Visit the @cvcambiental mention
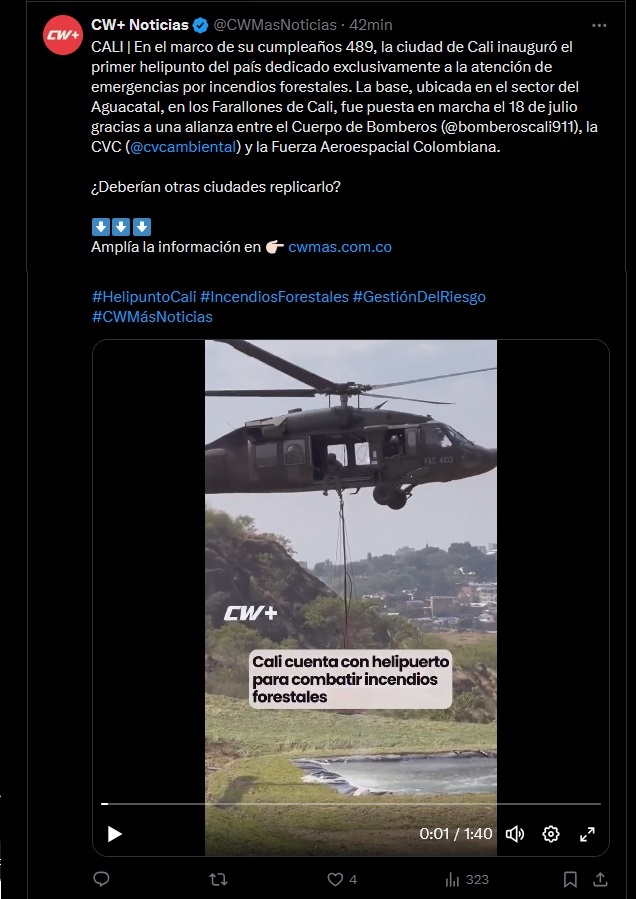Viewport: 636px width, 899px height. pos(183,147)
